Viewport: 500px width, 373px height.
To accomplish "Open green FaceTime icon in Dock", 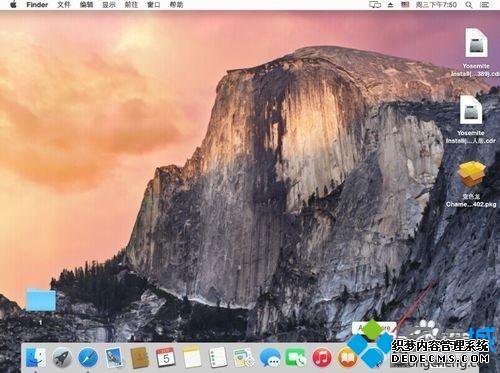I will click(x=296, y=358).
